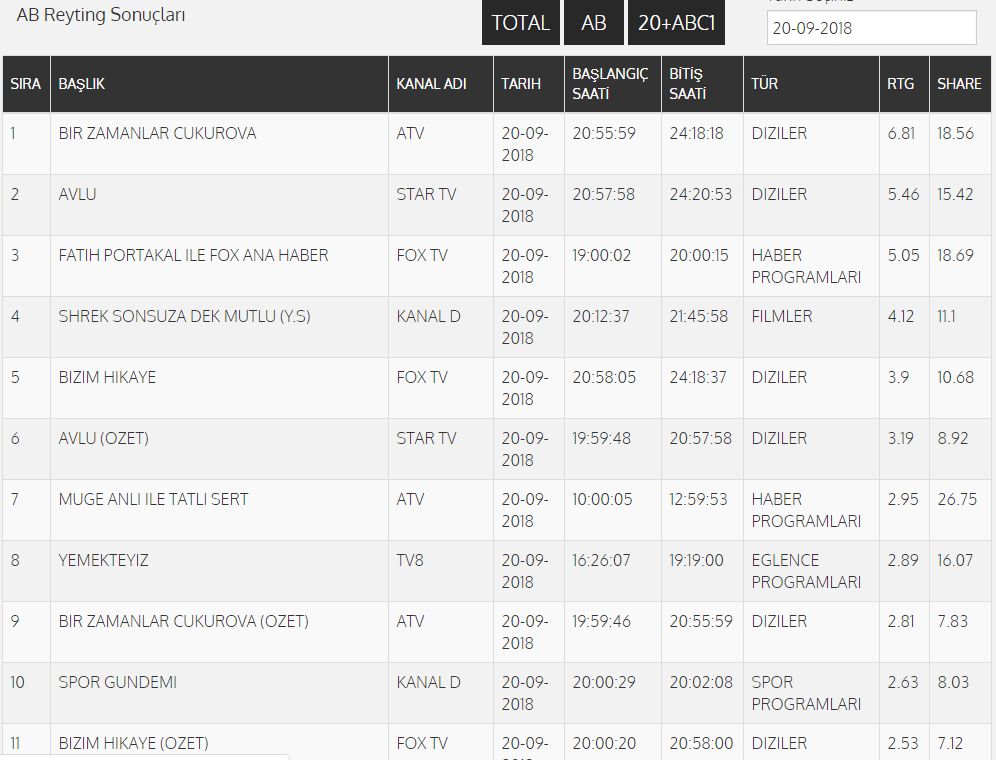Open the 20+ABC1 ratings tab

pyautogui.click(x=676, y=22)
